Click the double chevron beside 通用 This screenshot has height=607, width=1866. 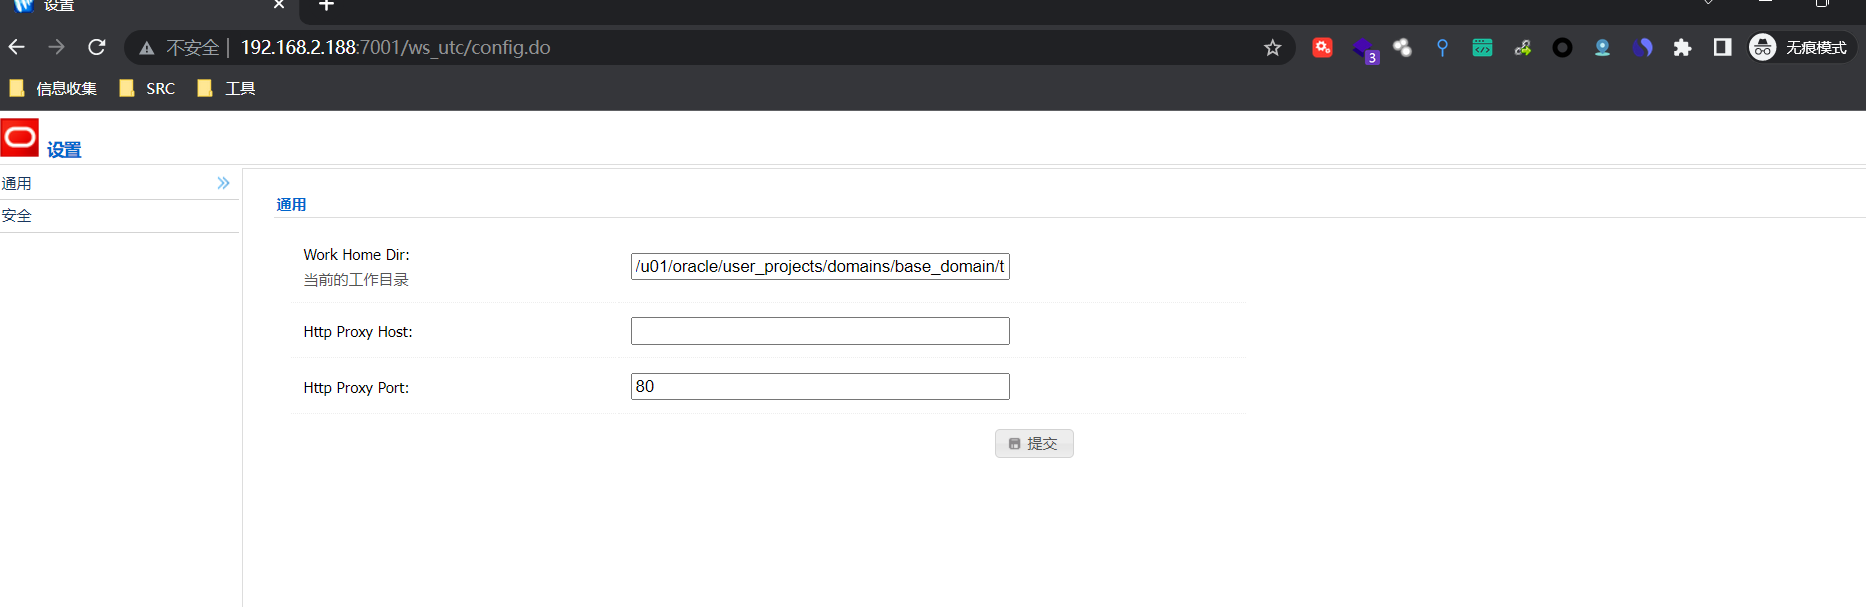click(223, 183)
